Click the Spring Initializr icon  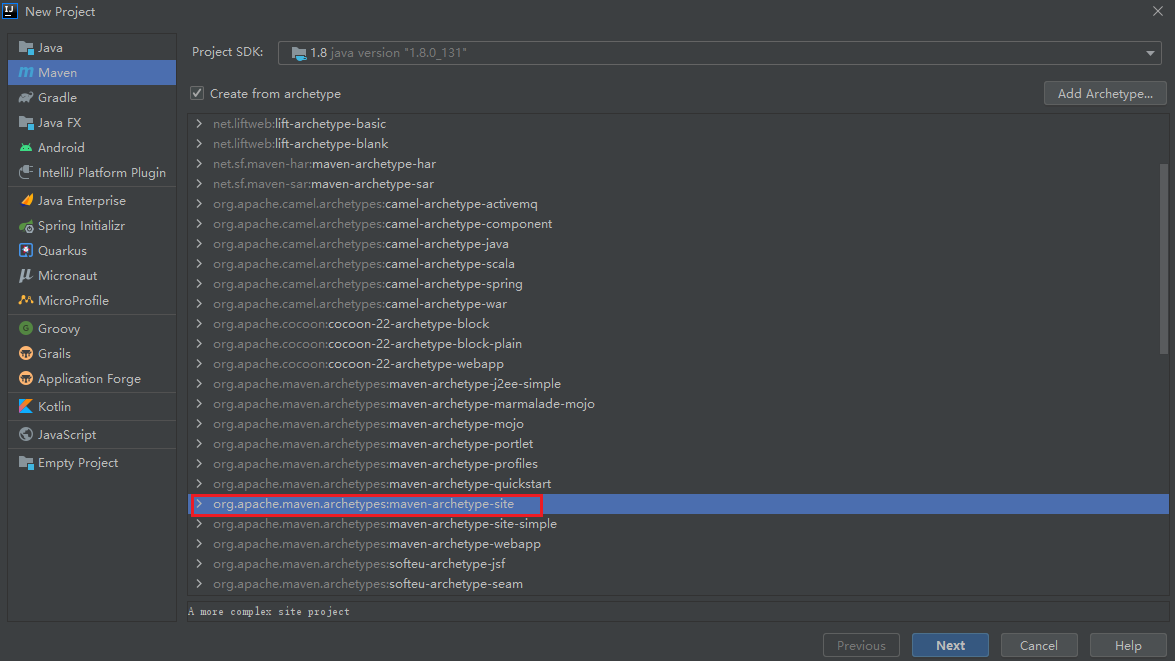click(26, 226)
